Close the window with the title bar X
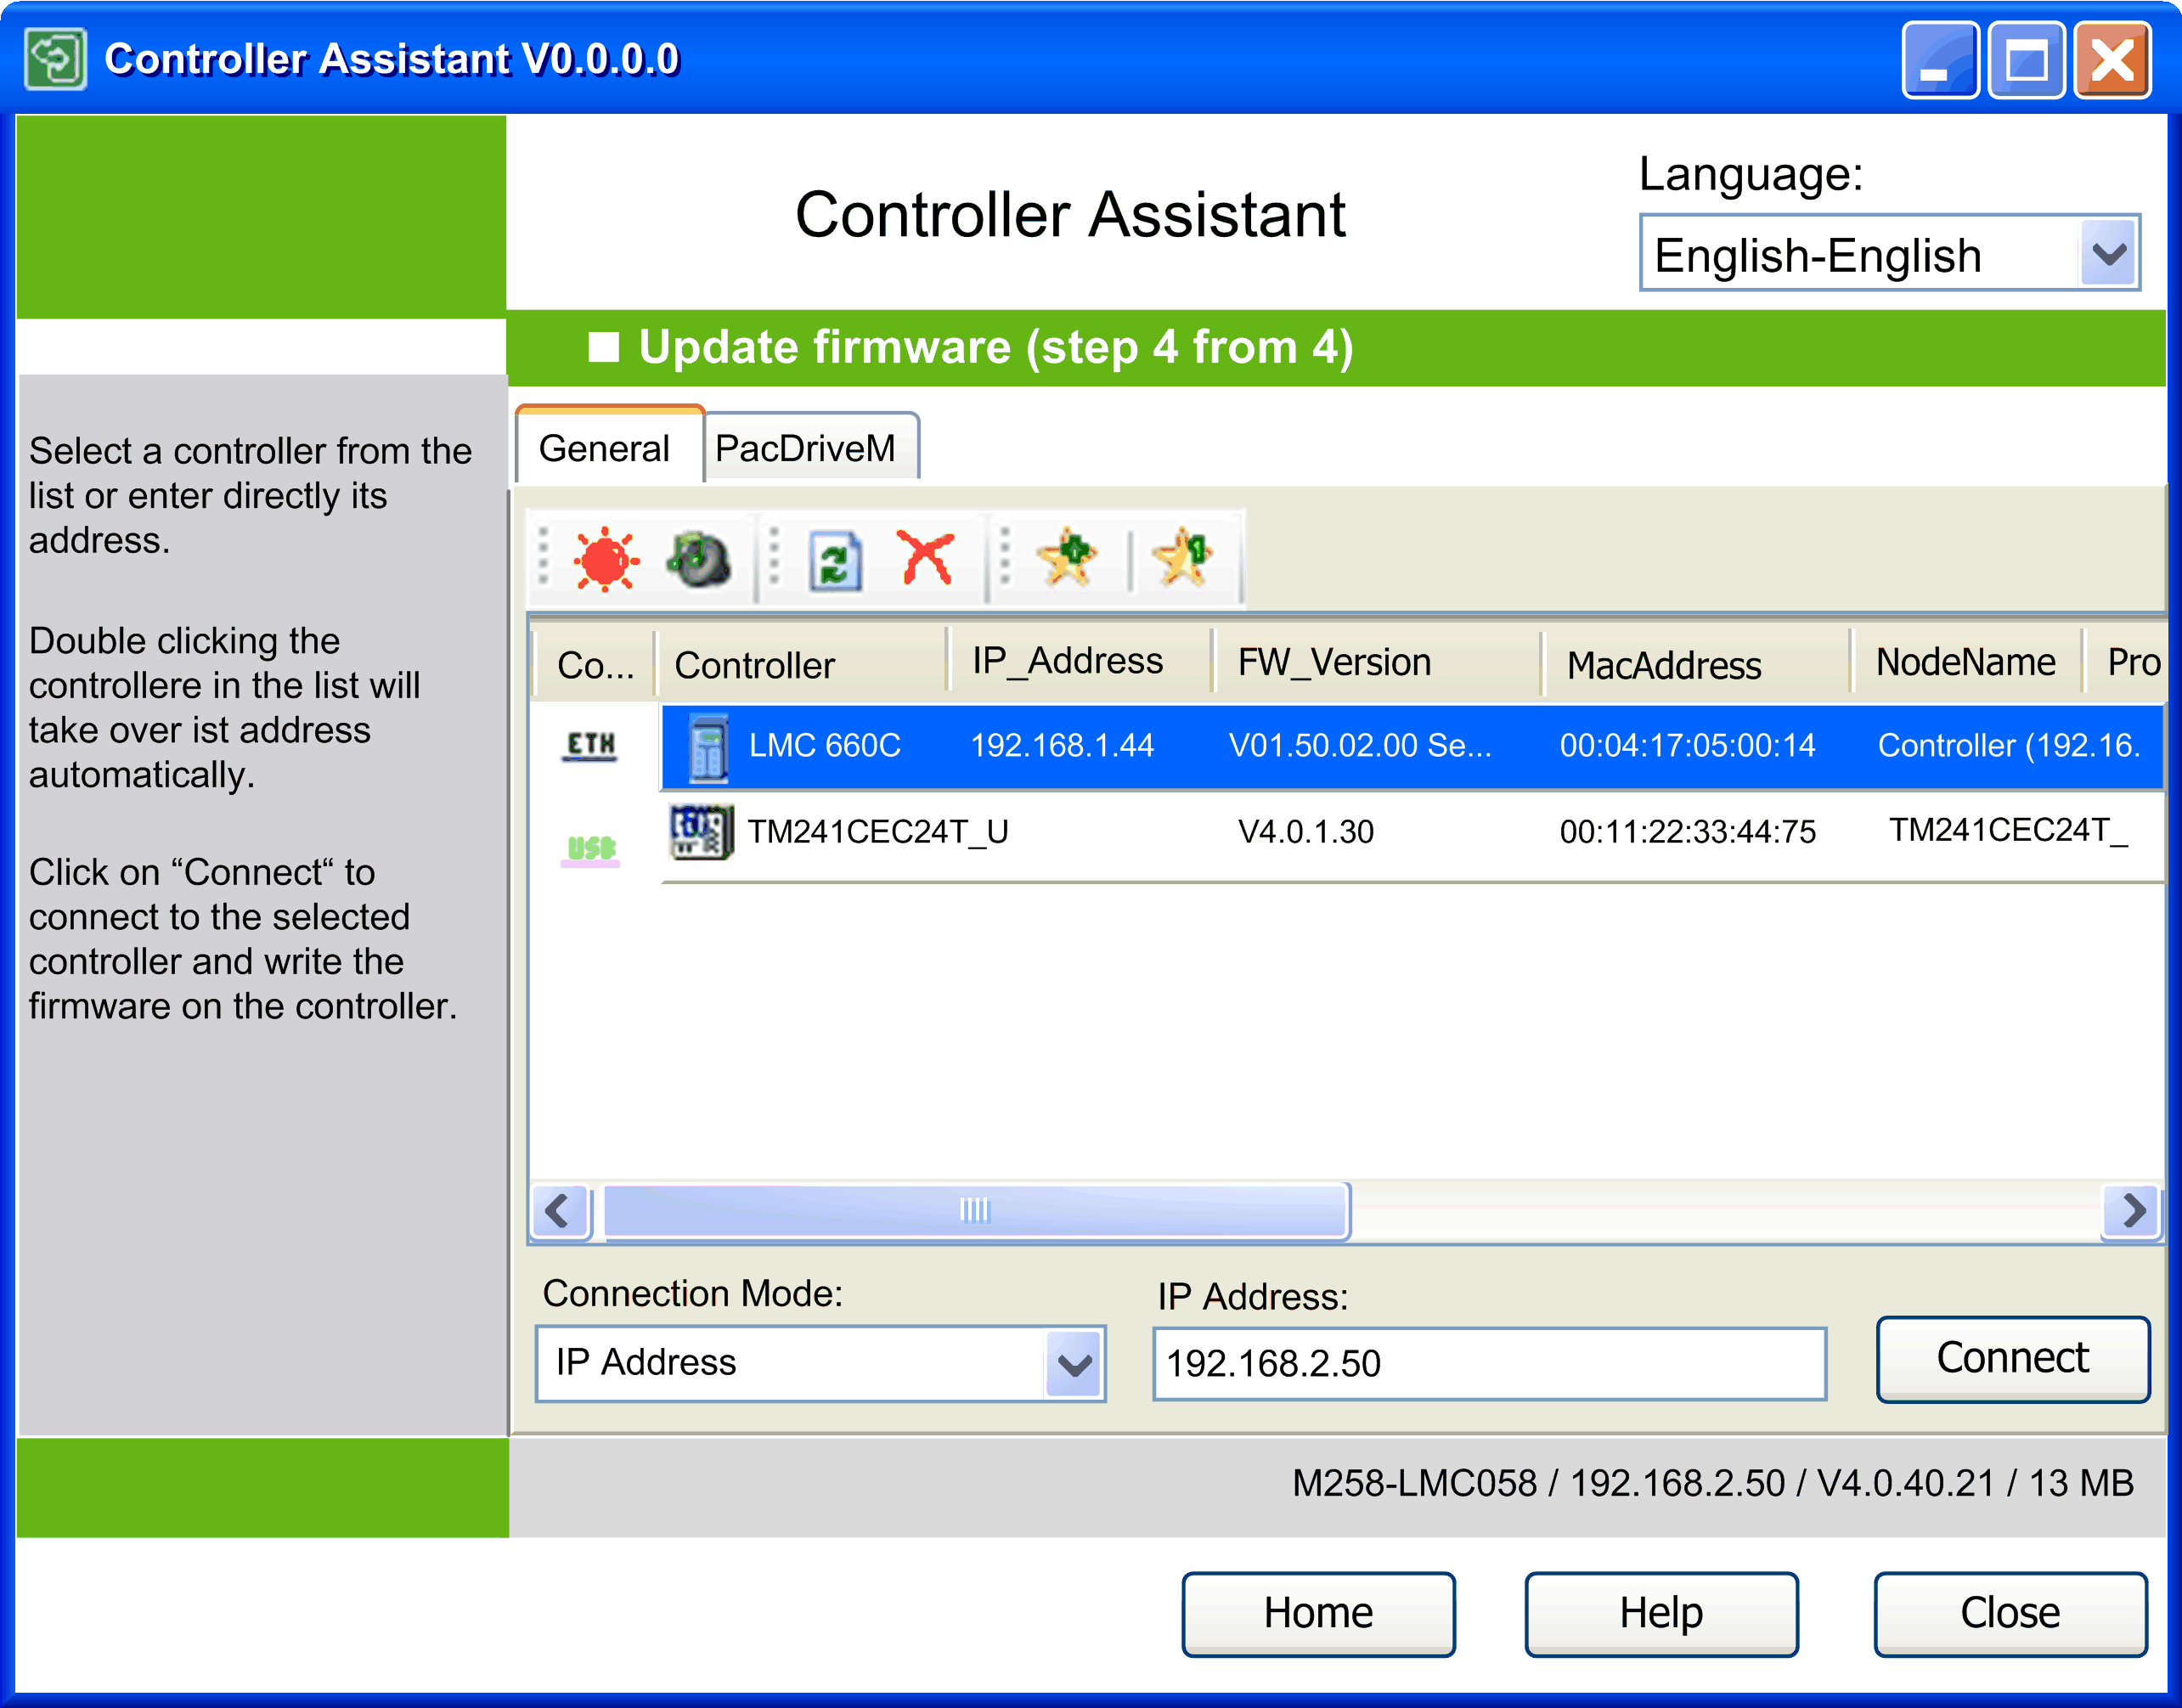The image size is (2182, 1708). pos(2112,60)
